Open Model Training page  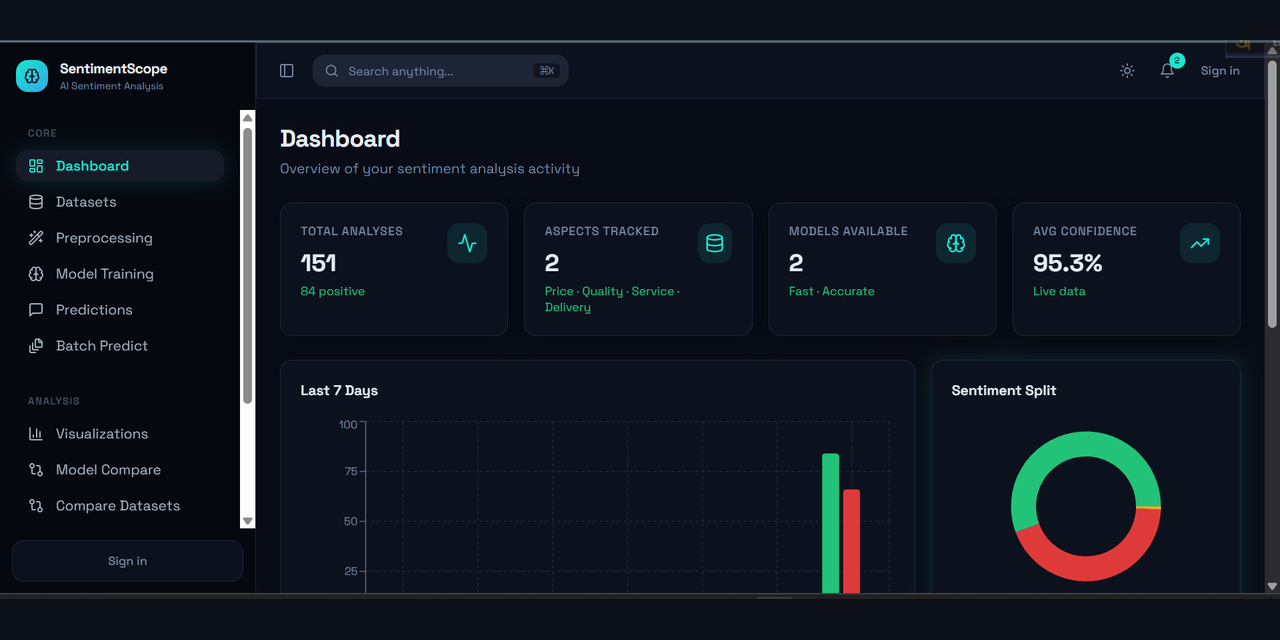tap(120, 274)
